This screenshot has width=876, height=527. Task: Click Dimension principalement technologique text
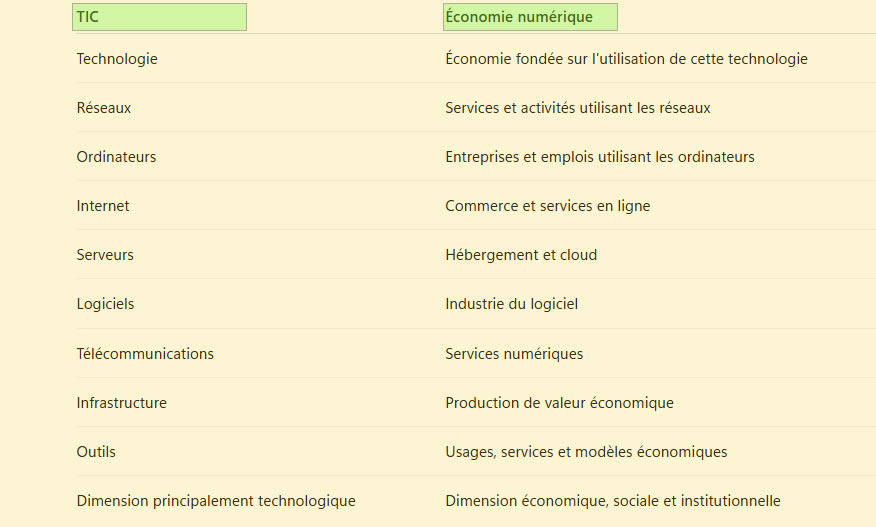216,501
